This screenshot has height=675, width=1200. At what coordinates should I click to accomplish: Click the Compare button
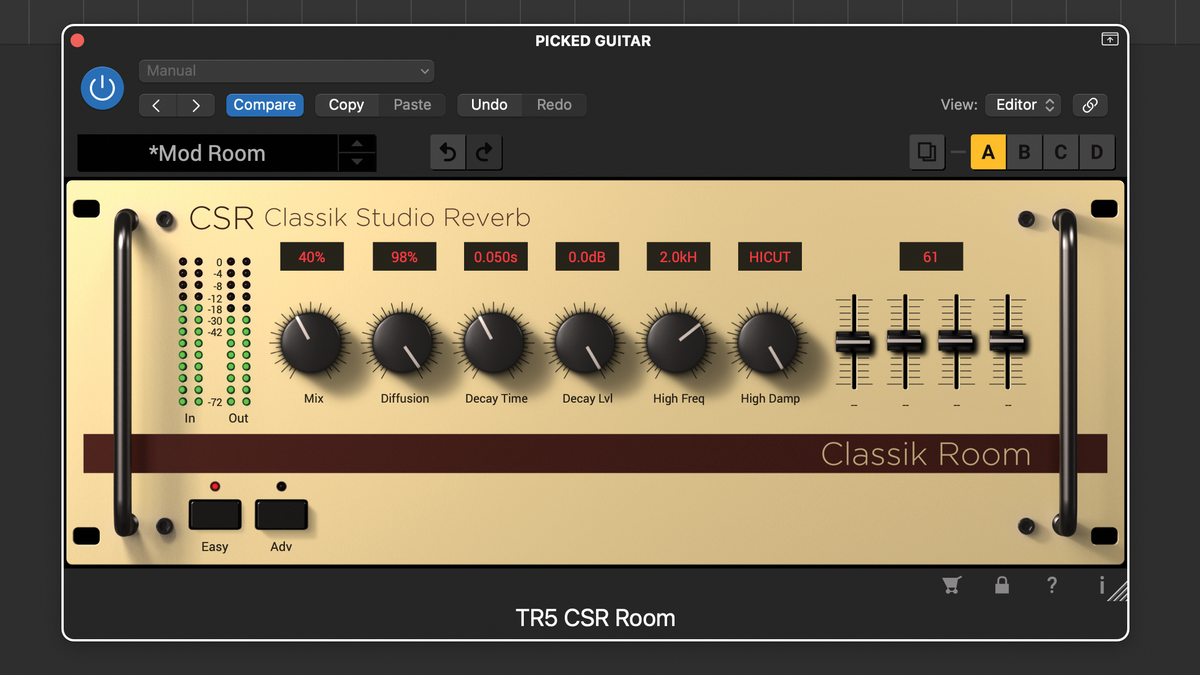point(264,104)
